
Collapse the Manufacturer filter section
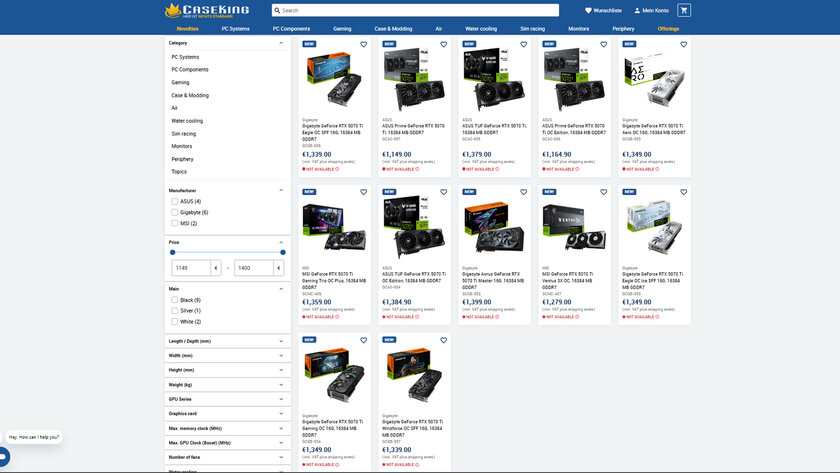point(281,190)
